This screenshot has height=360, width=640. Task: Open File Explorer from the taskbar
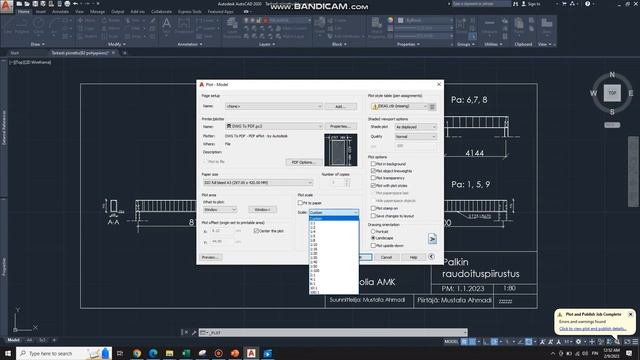point(169,353)
